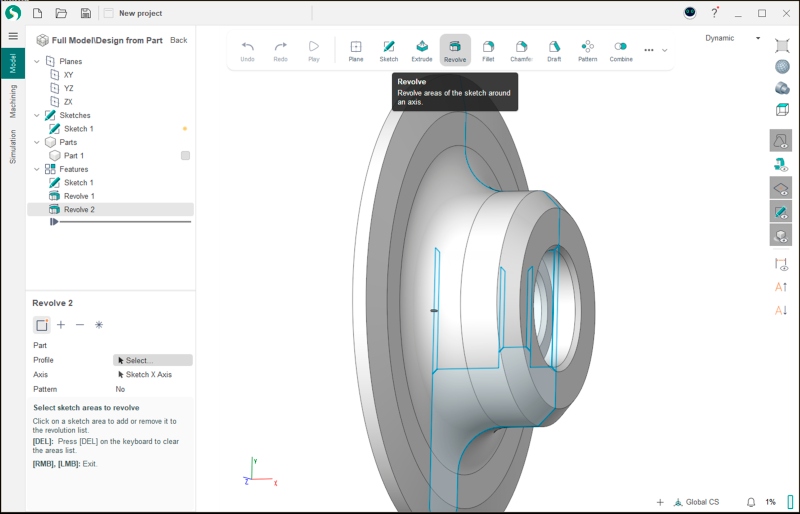Viewport: 800px width, 514px height.
Task: Select the Extrude tool
Action: click(x=422, y=51)
